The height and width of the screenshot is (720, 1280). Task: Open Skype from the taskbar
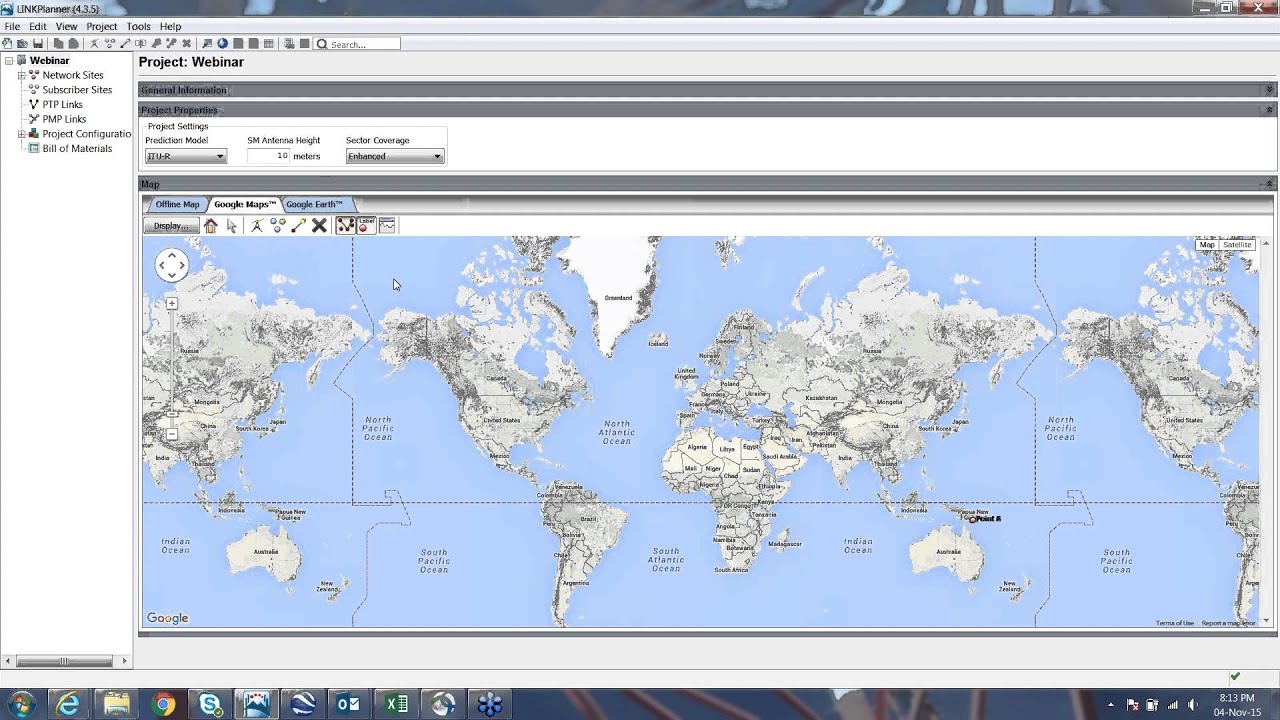(210, 704)
